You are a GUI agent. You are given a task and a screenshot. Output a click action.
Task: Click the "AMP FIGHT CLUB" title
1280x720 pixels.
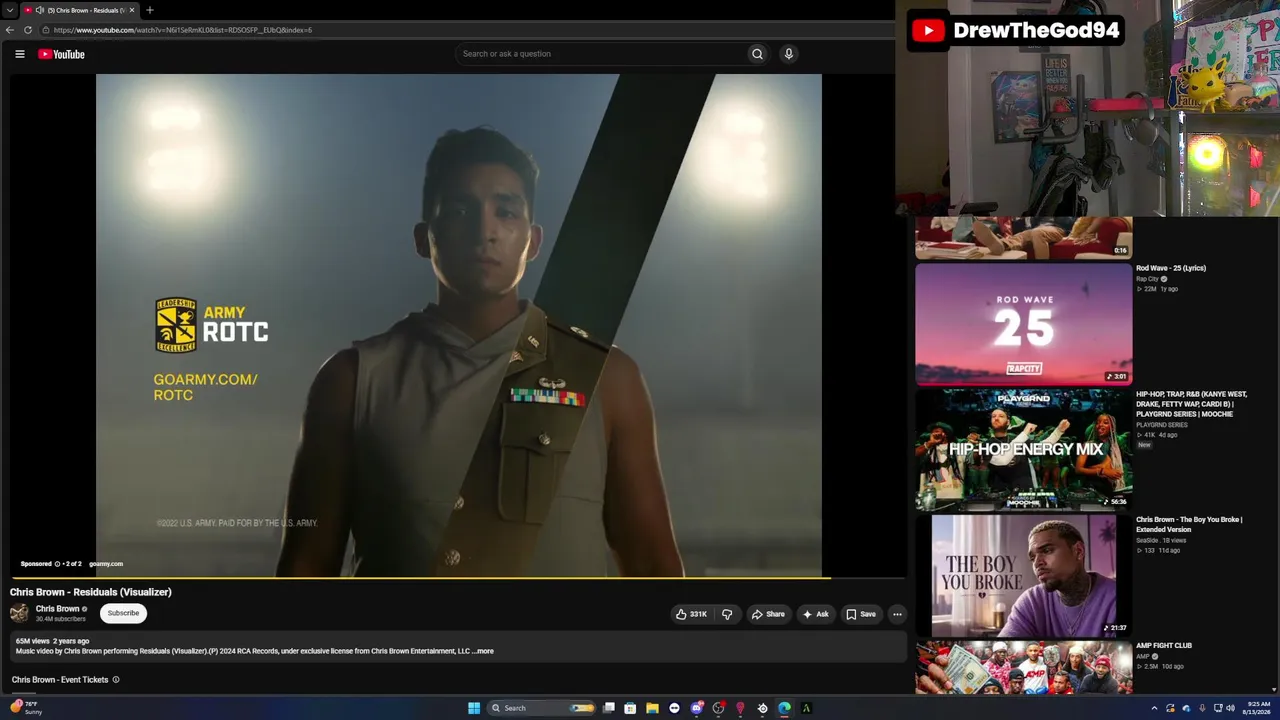pyautogui.click(x=1164, y=646)
